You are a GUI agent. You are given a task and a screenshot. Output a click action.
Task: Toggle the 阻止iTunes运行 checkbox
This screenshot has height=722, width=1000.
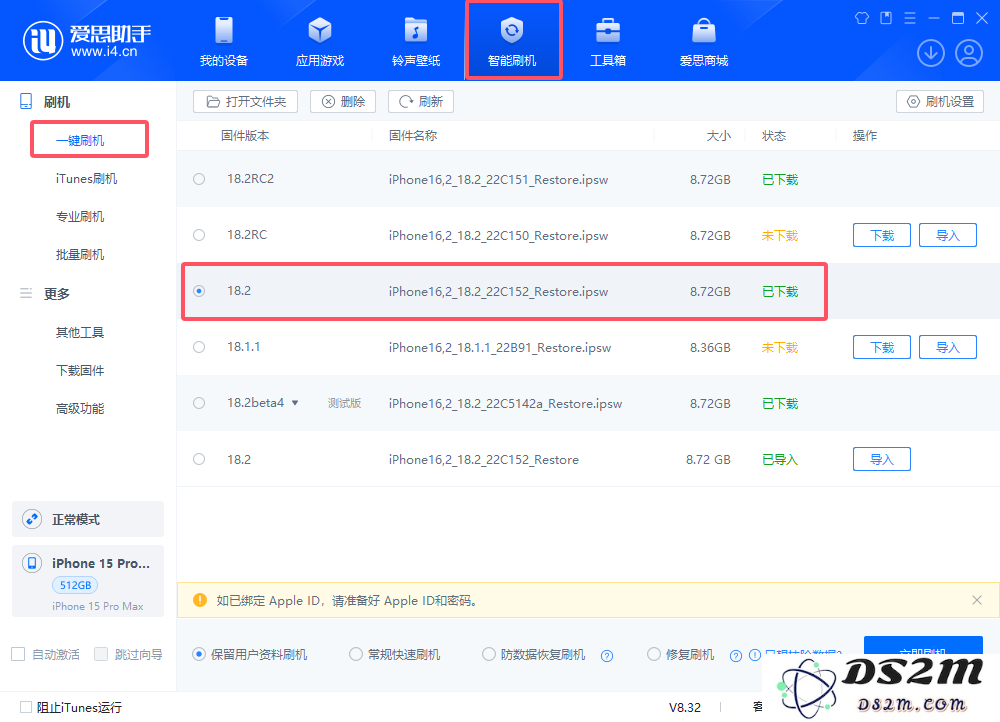[26, 707]
